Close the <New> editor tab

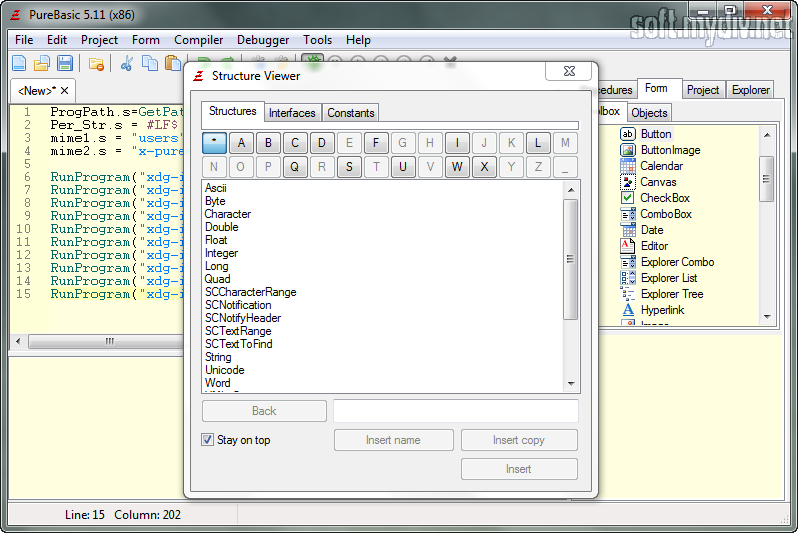[64, 91]
